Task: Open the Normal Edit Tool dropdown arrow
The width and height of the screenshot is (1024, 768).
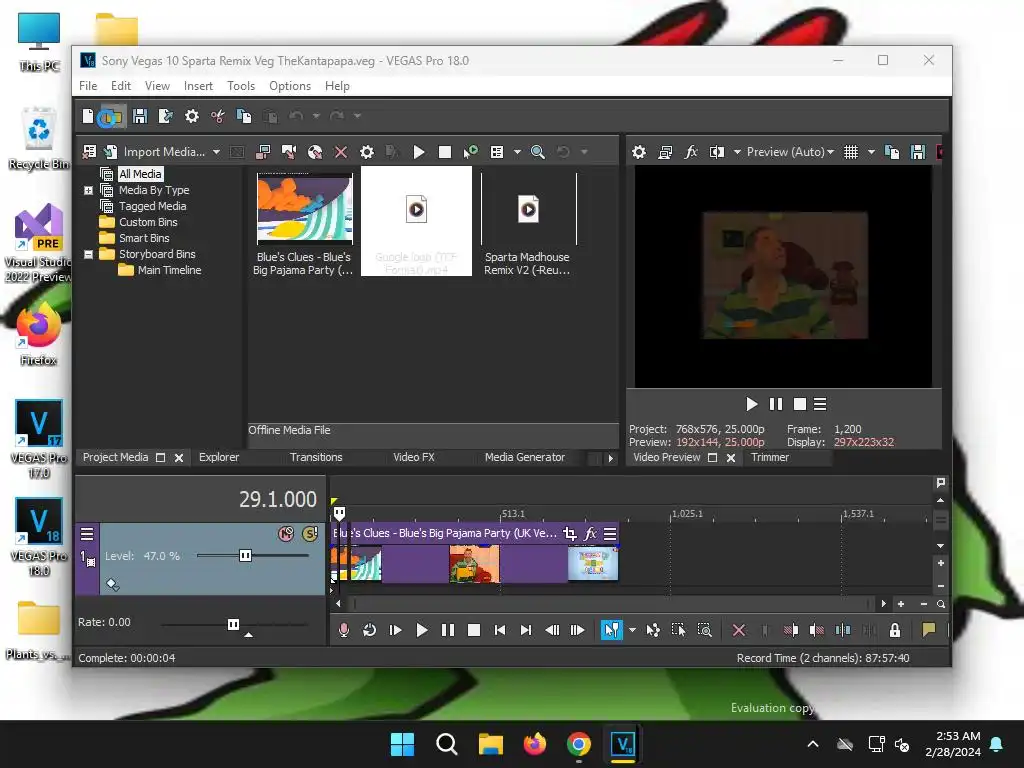Action: pos(632,630)
